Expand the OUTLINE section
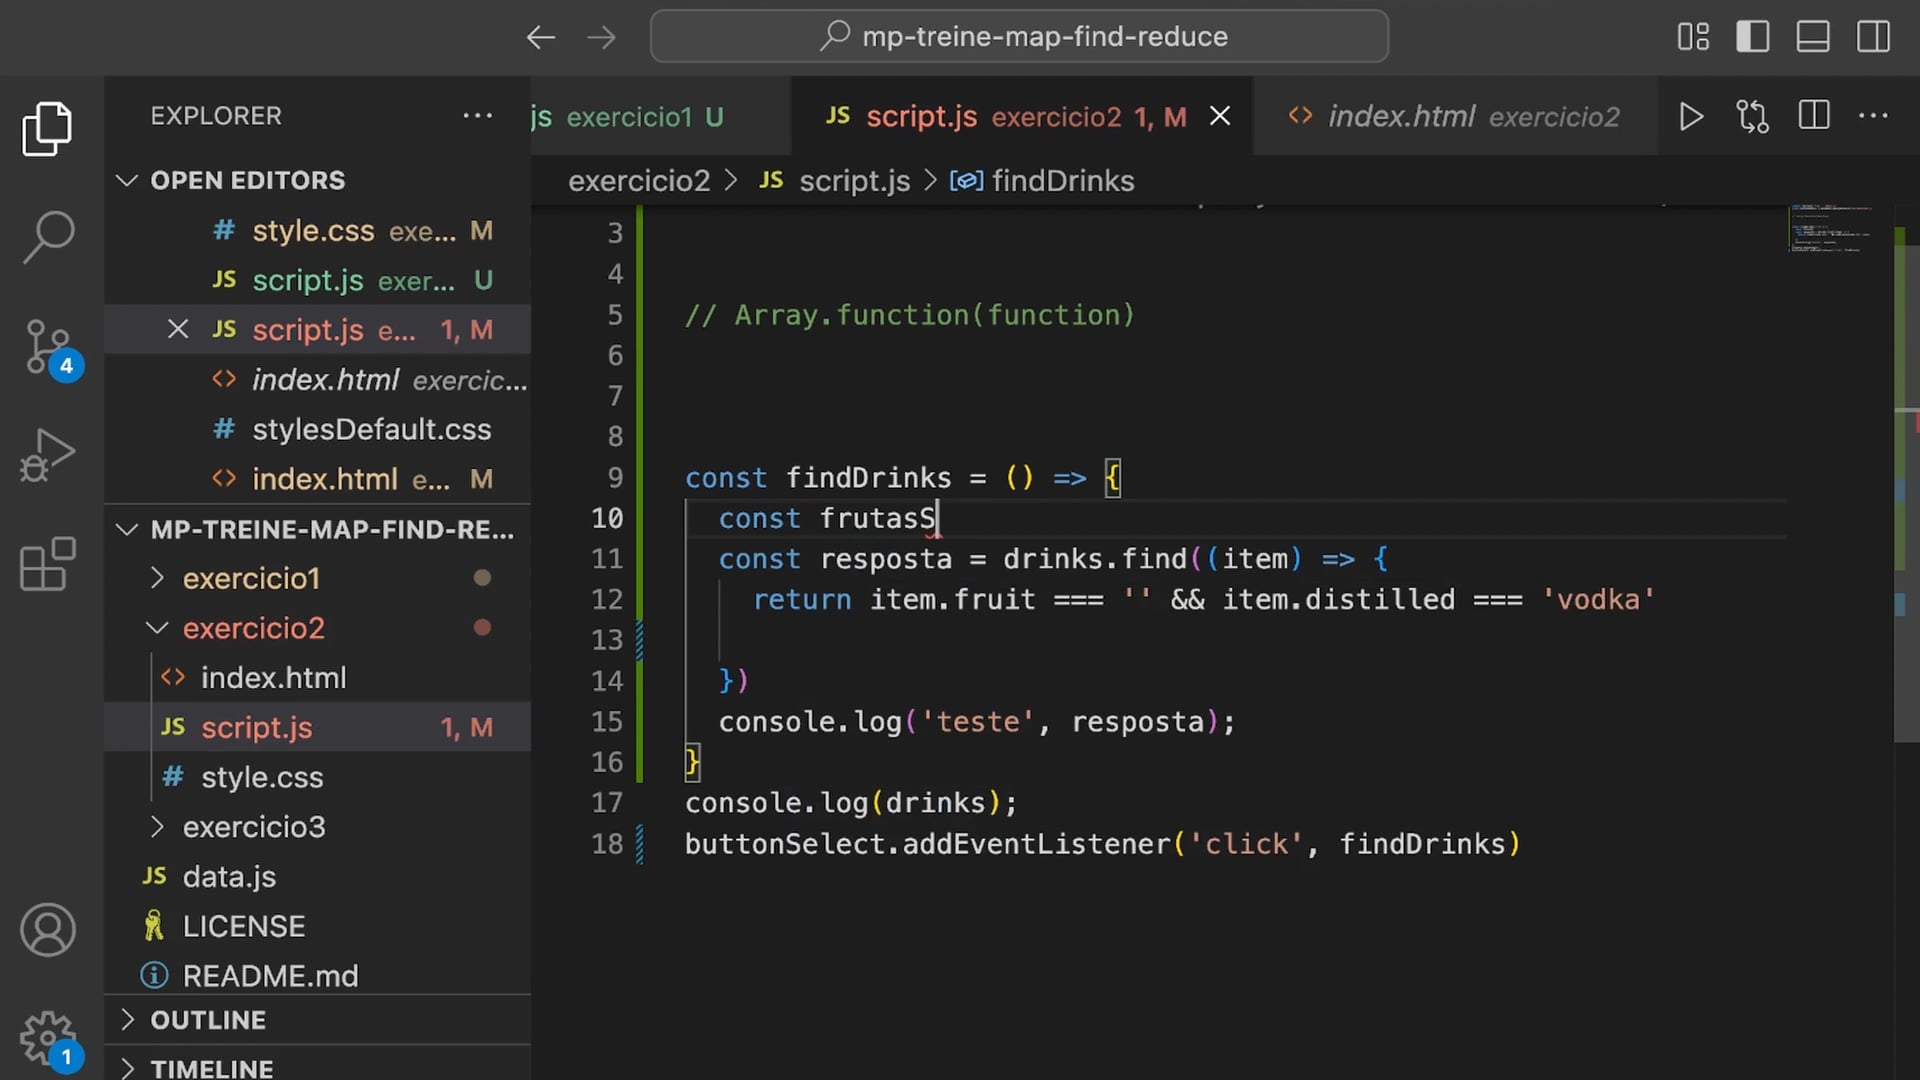Viewport: 1920px width, 1080px height. pyautogui.click(x=208, y=1020)
